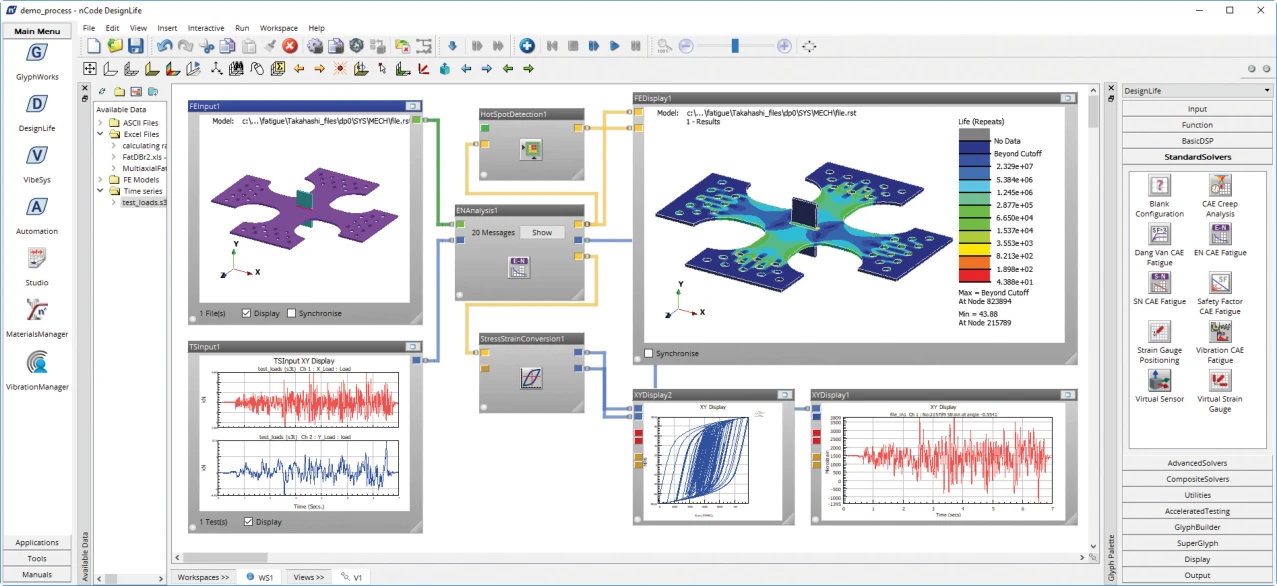Click the HotSpotDetection1 glyph icon
1277x586 pixels.
531,150
